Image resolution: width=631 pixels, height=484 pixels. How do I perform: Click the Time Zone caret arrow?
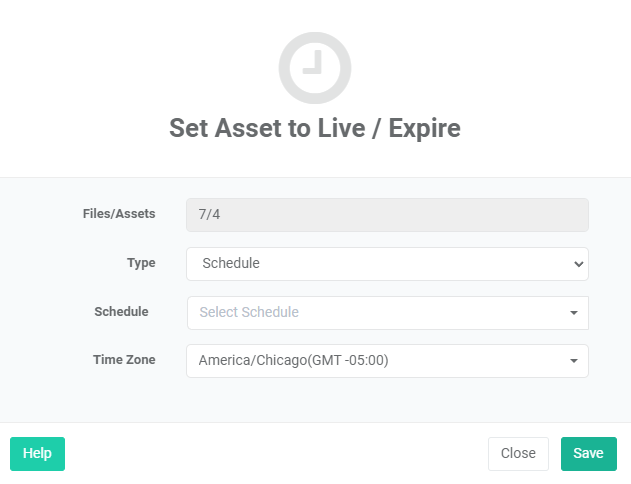coord(574,361)
